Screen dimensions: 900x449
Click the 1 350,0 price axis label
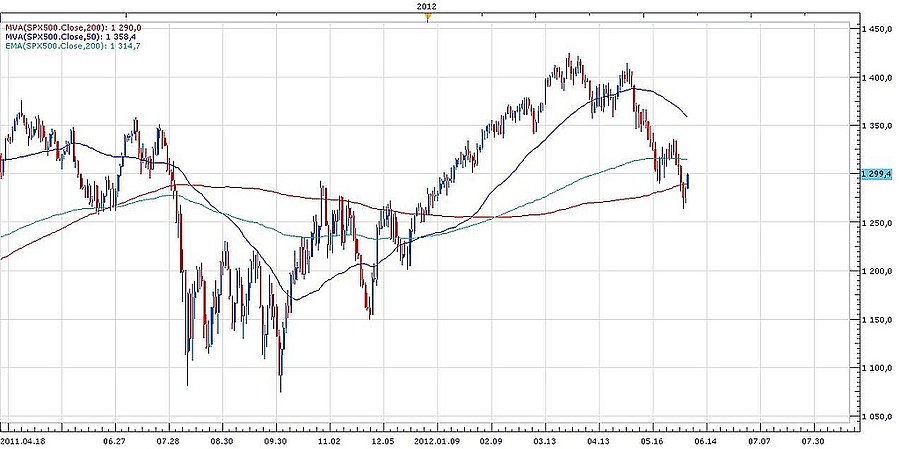[x=877, y=126]
